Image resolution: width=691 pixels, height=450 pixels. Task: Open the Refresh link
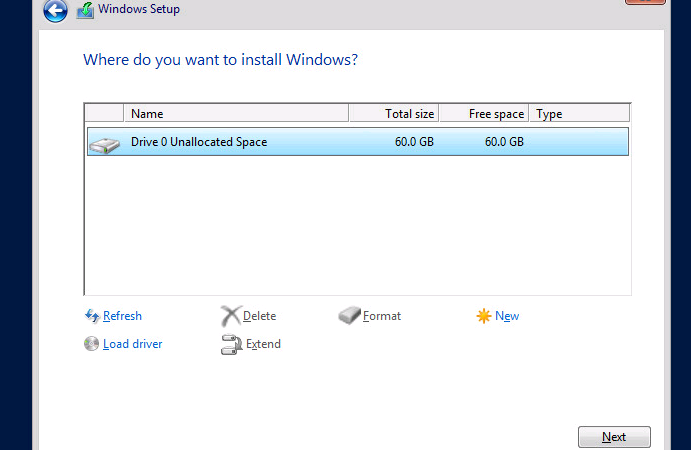coord(122,316)
